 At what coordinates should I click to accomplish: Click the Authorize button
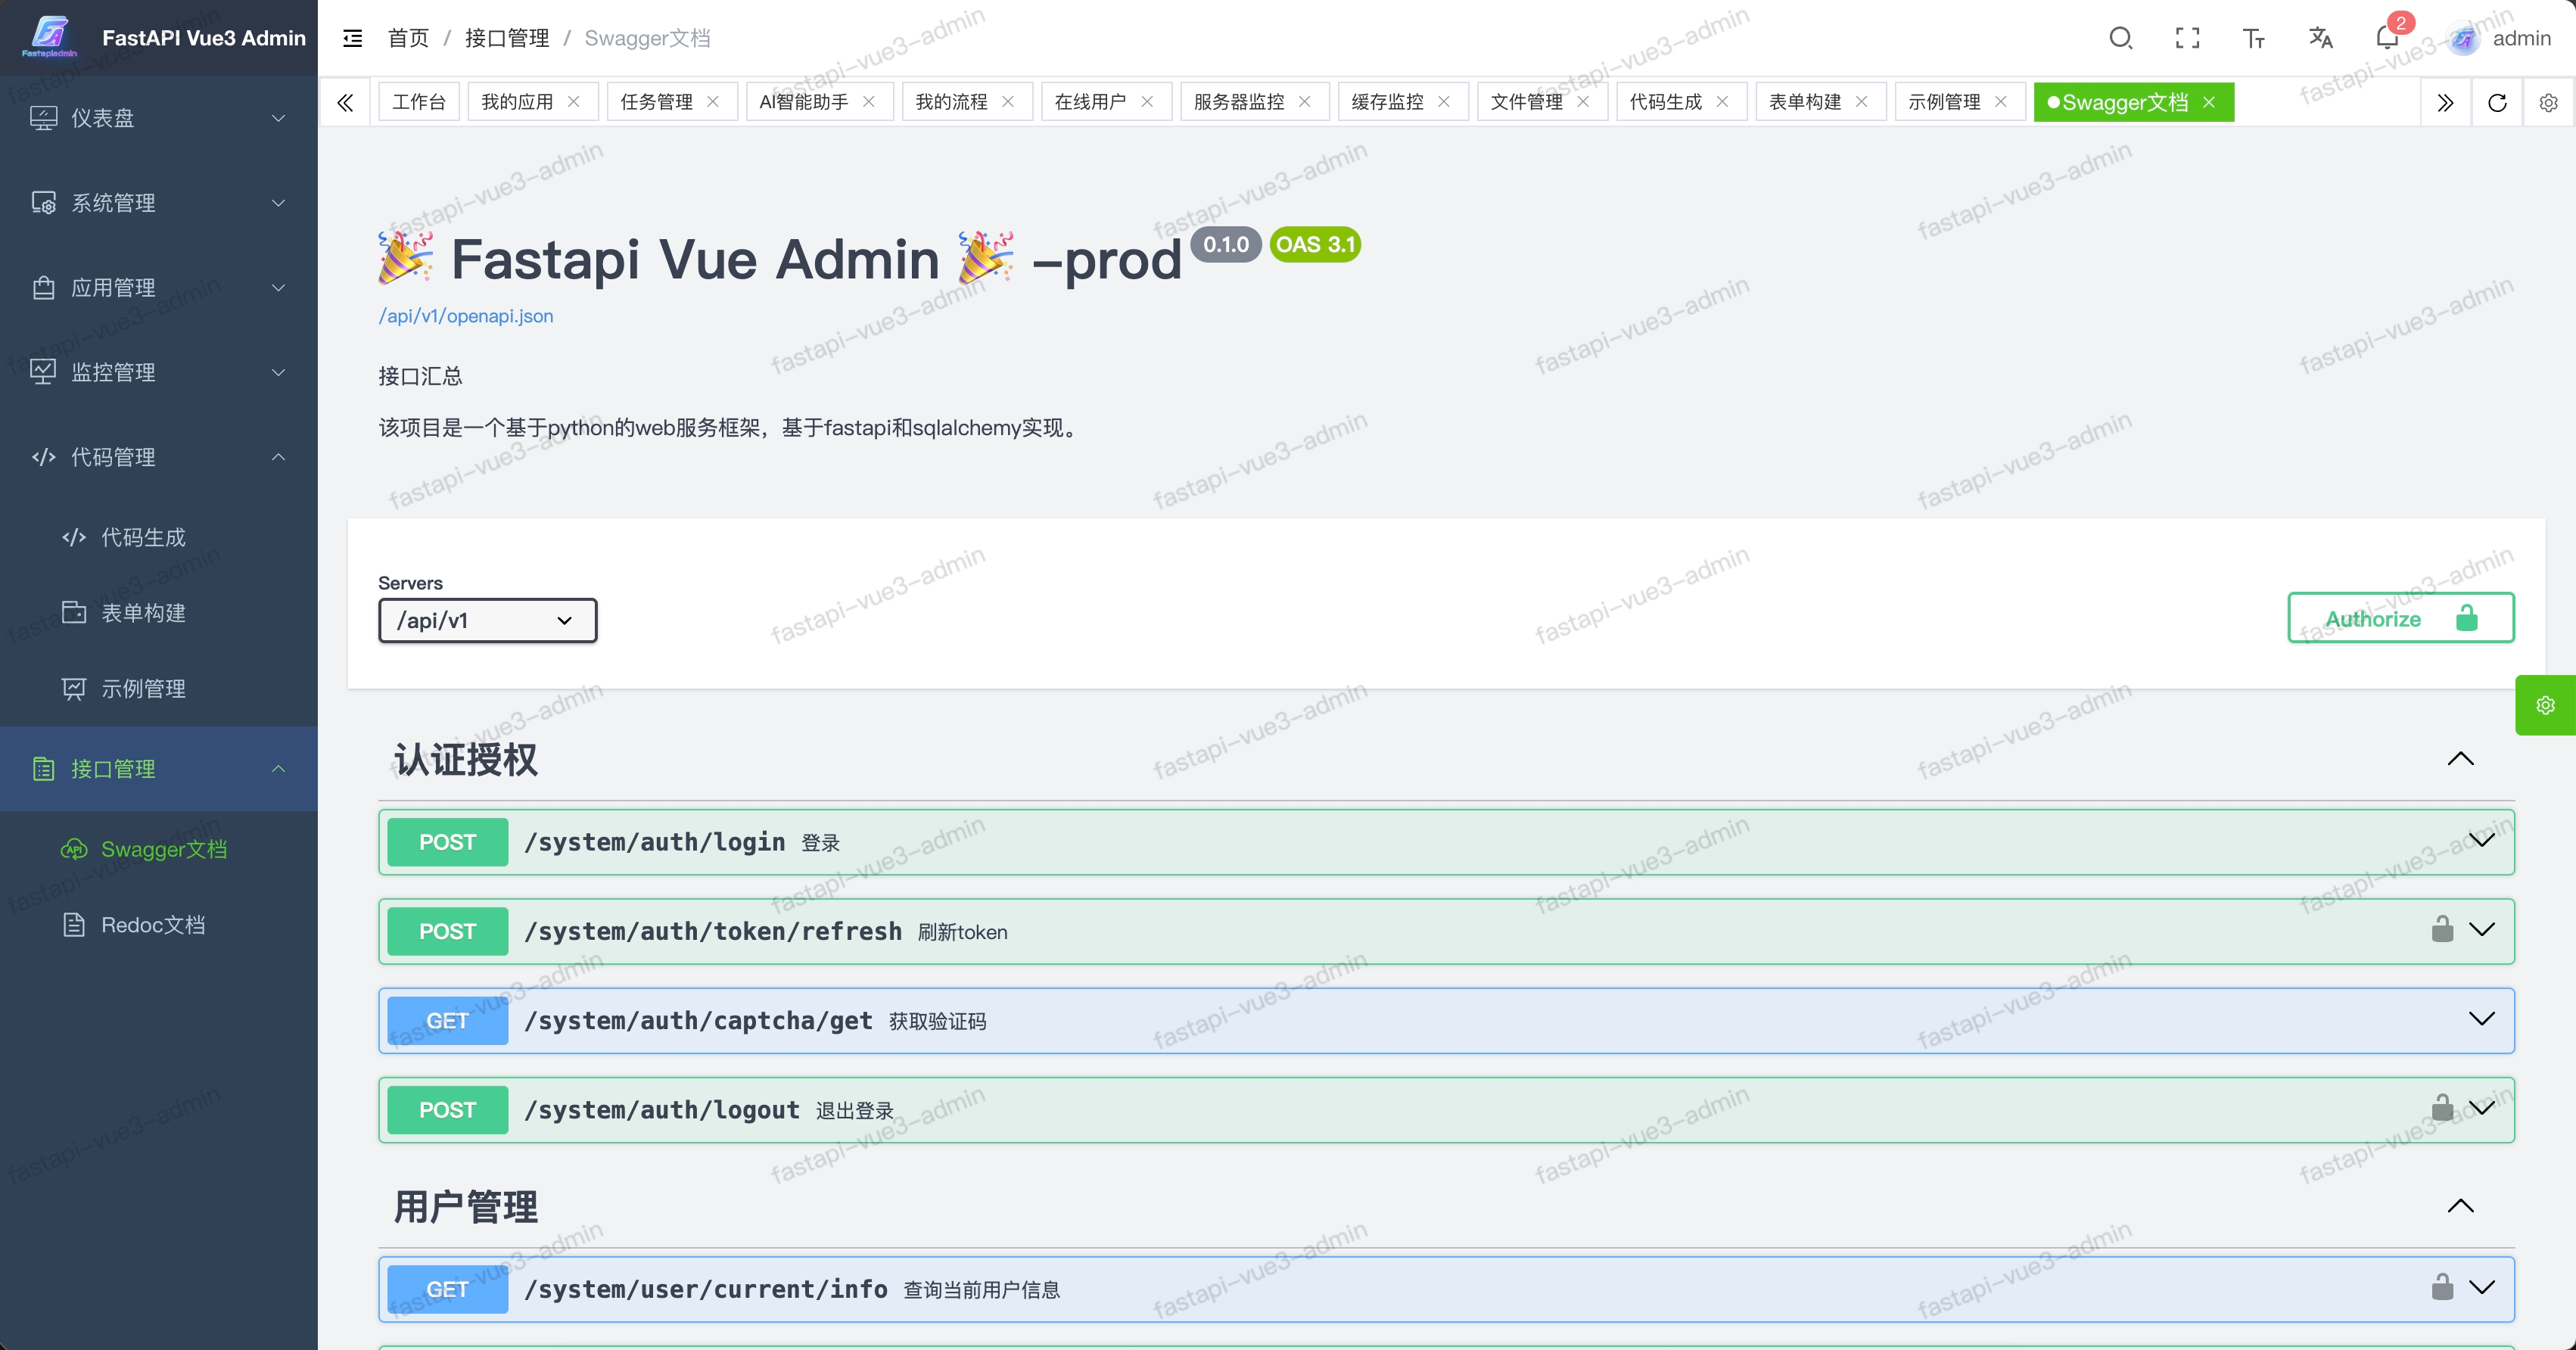click(2400, 618)
